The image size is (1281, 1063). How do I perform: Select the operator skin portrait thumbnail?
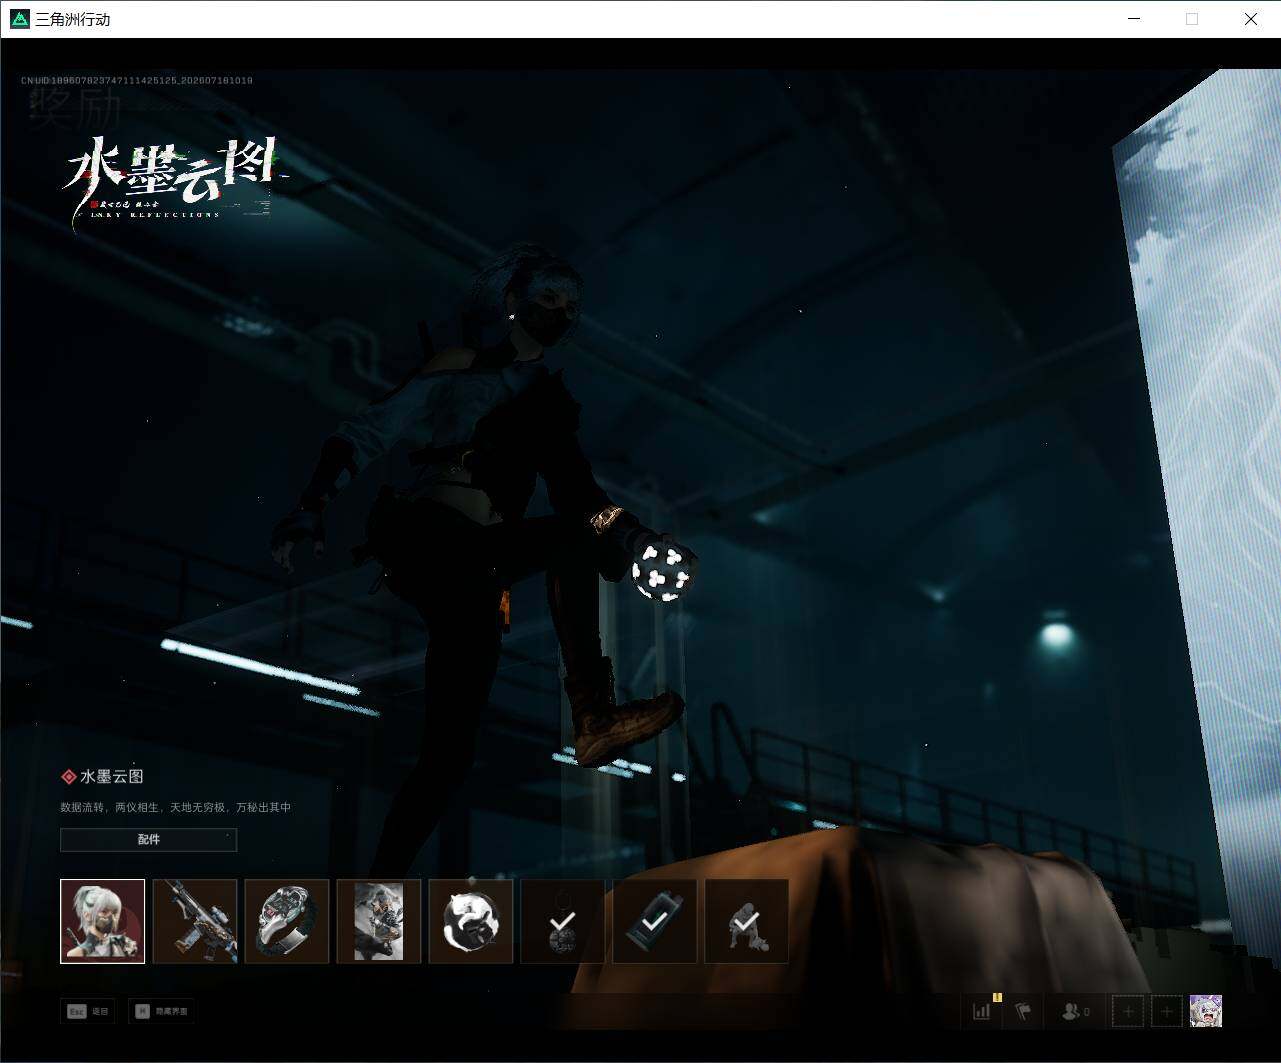[102, 921]
